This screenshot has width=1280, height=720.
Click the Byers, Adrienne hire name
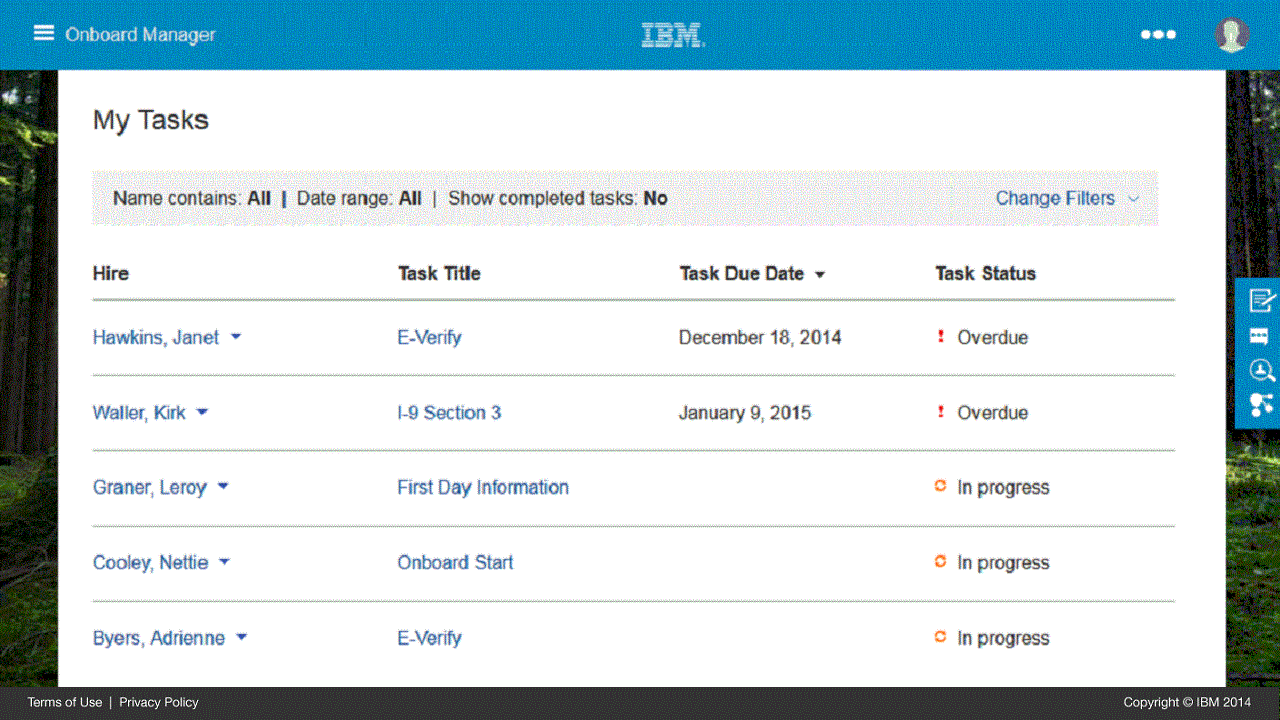click(158, 638)
